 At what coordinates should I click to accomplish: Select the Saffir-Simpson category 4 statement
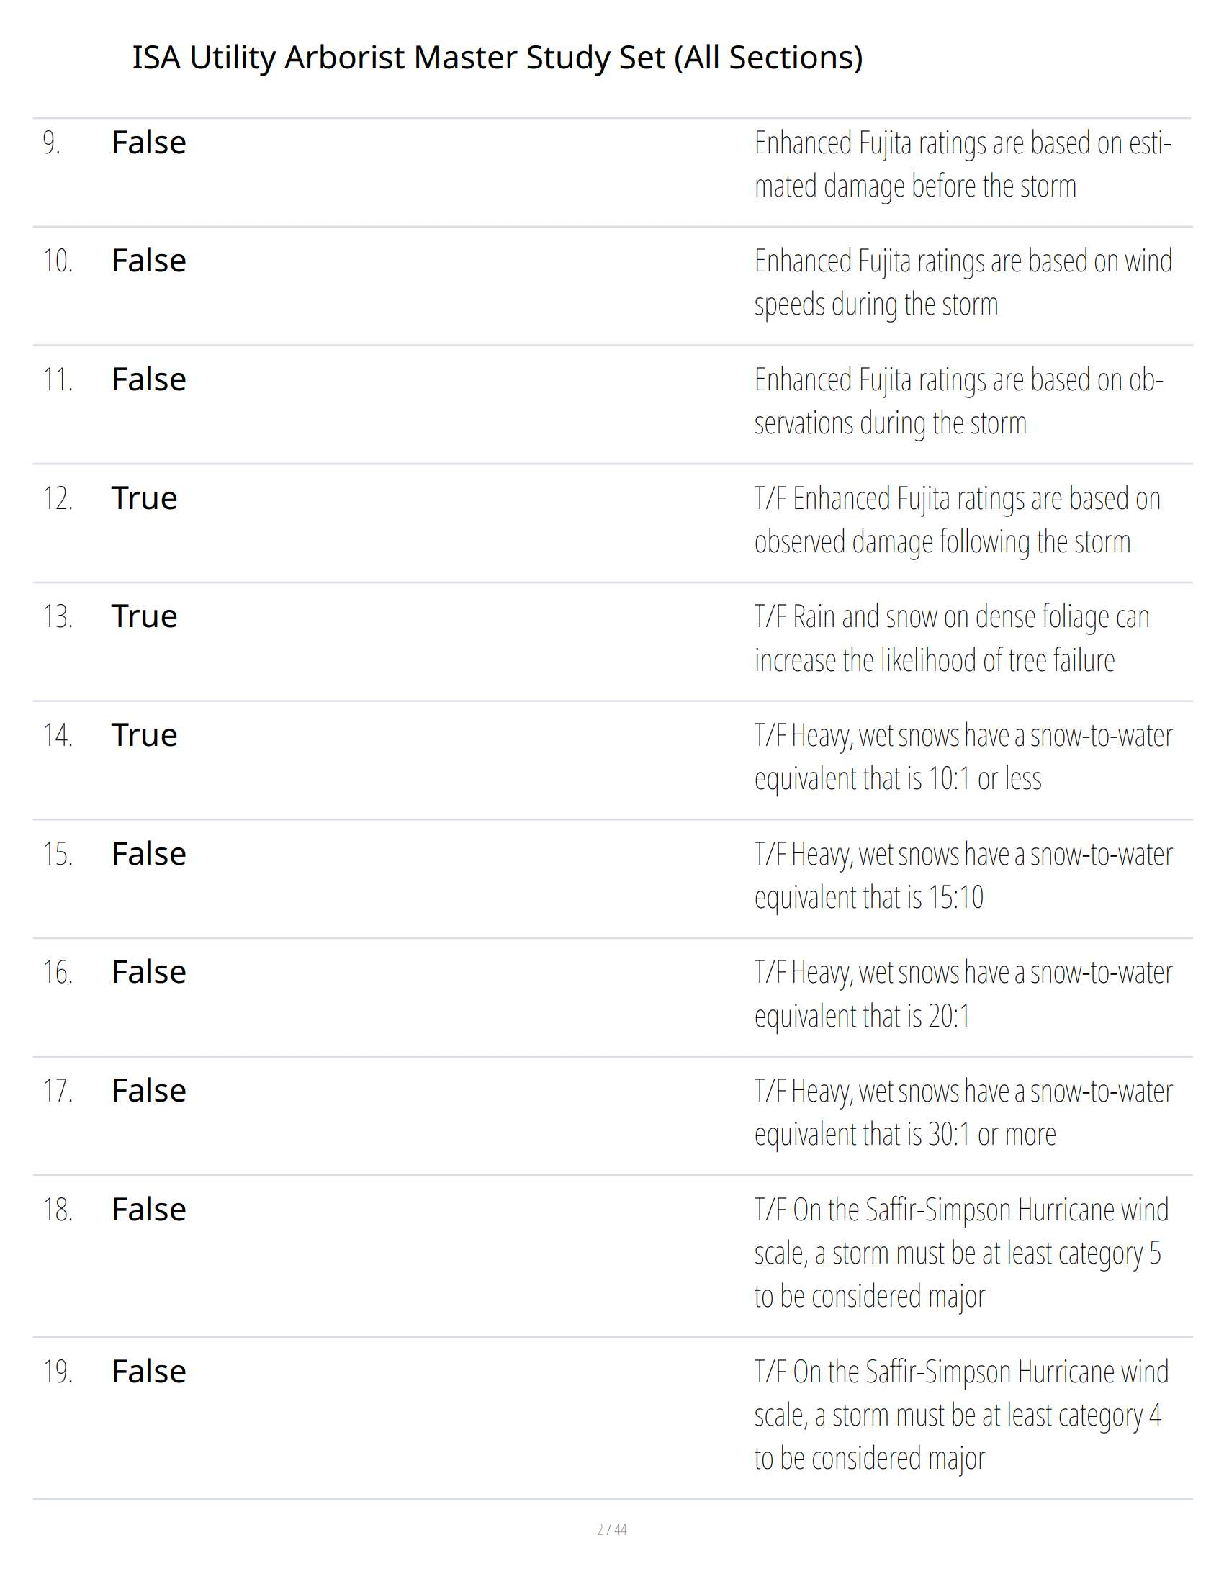coord(960,1415)
